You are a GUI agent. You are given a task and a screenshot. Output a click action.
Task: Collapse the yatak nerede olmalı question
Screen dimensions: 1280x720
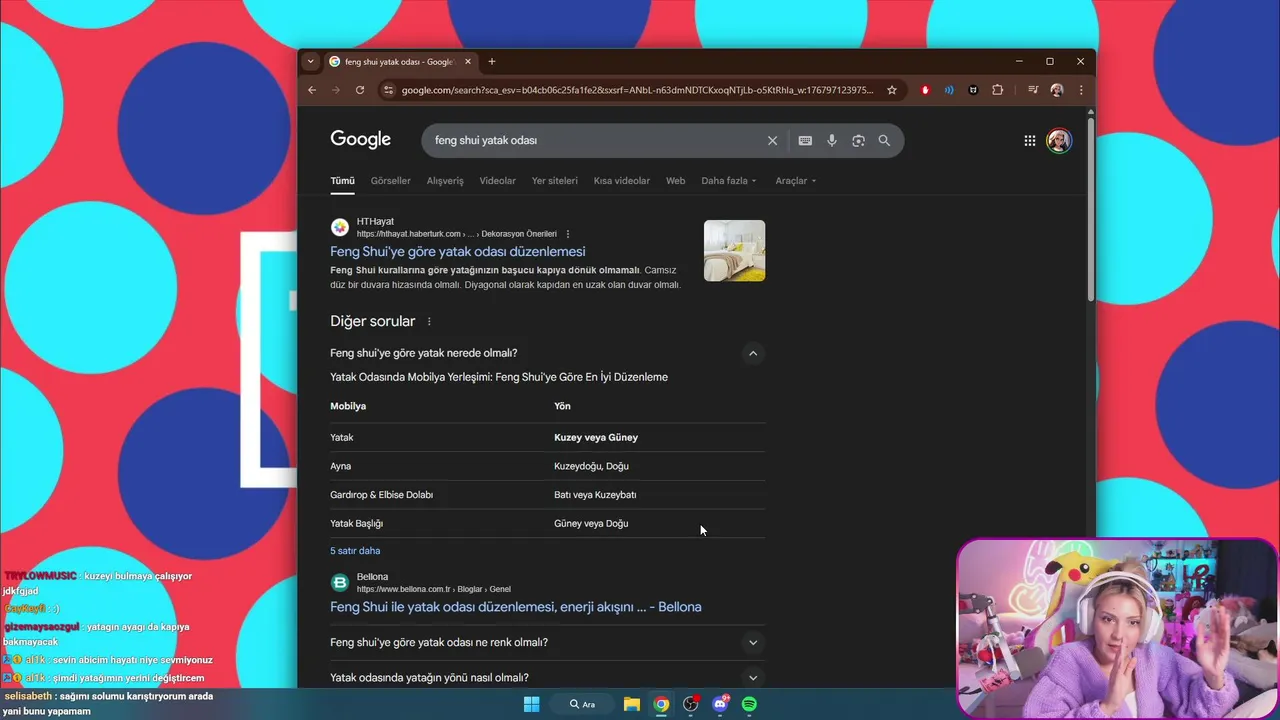pos(753,353)
